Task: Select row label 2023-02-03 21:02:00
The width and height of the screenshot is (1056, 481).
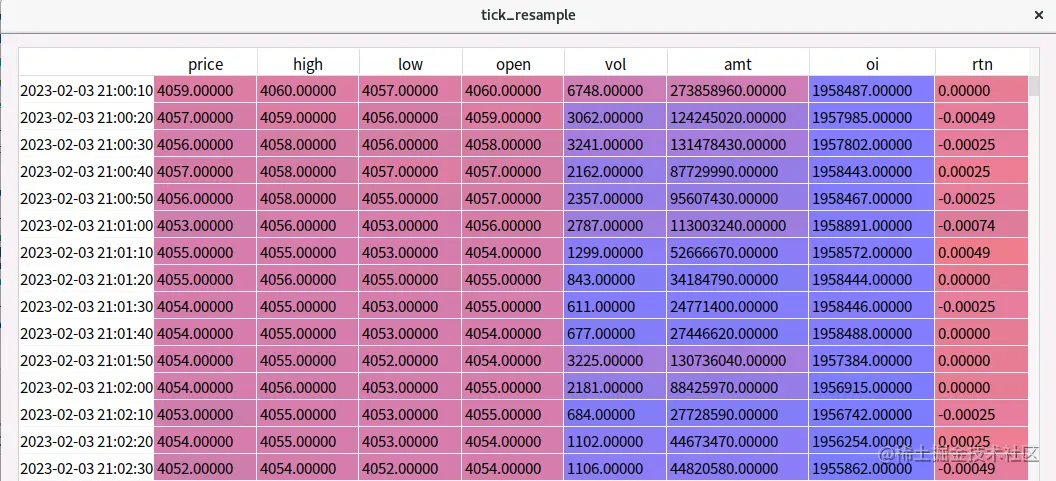Action: click(86, 387)
